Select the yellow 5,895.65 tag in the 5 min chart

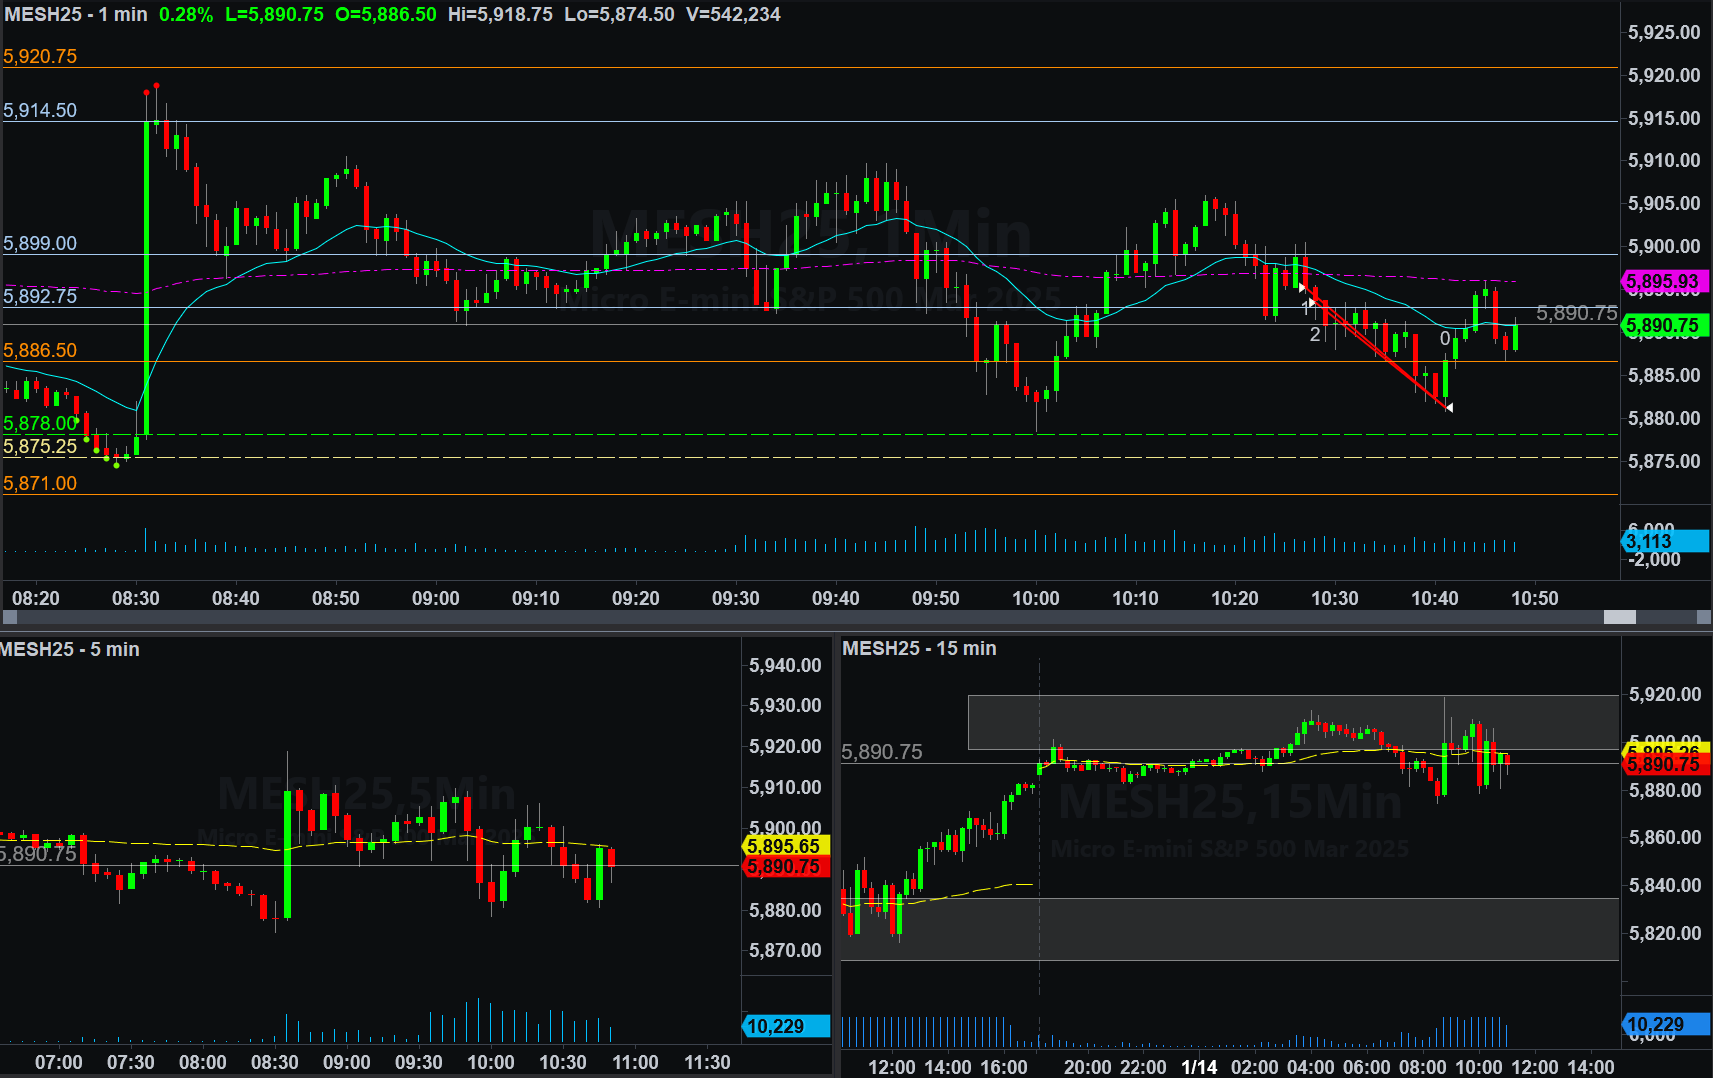pos(784,846)
